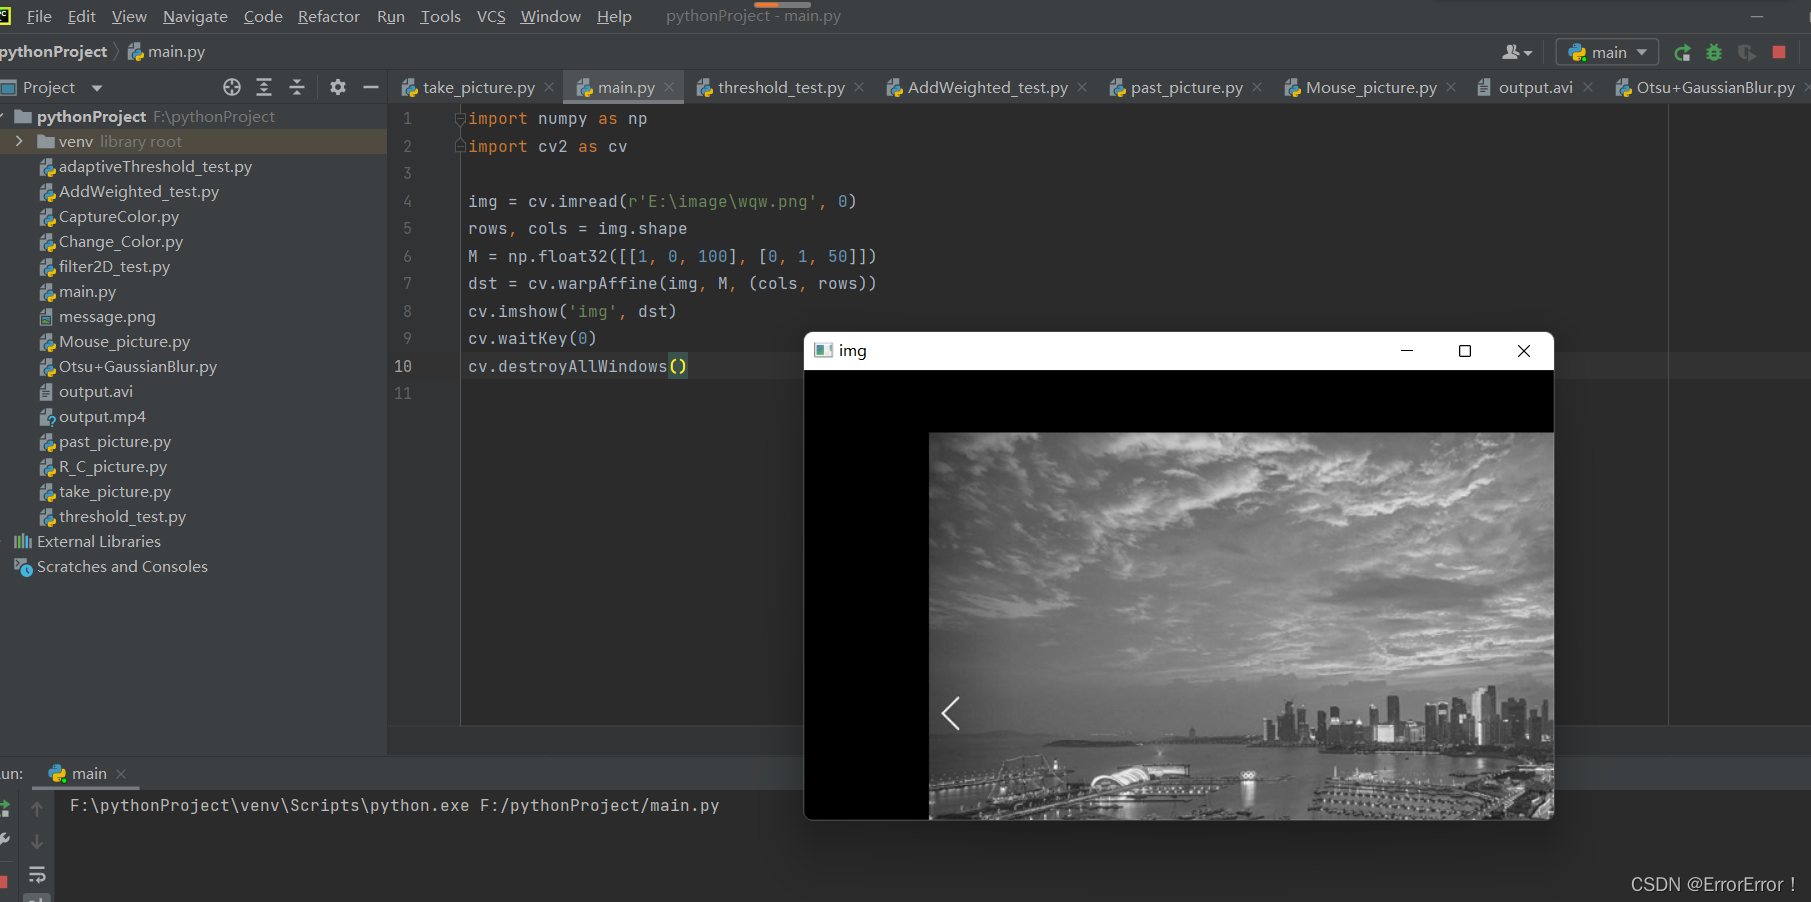Image resolution: width=1811 pixels, height=902 pixels.
Task: Click the Rerun main icon in toolbar
Action: (1682, 53)
